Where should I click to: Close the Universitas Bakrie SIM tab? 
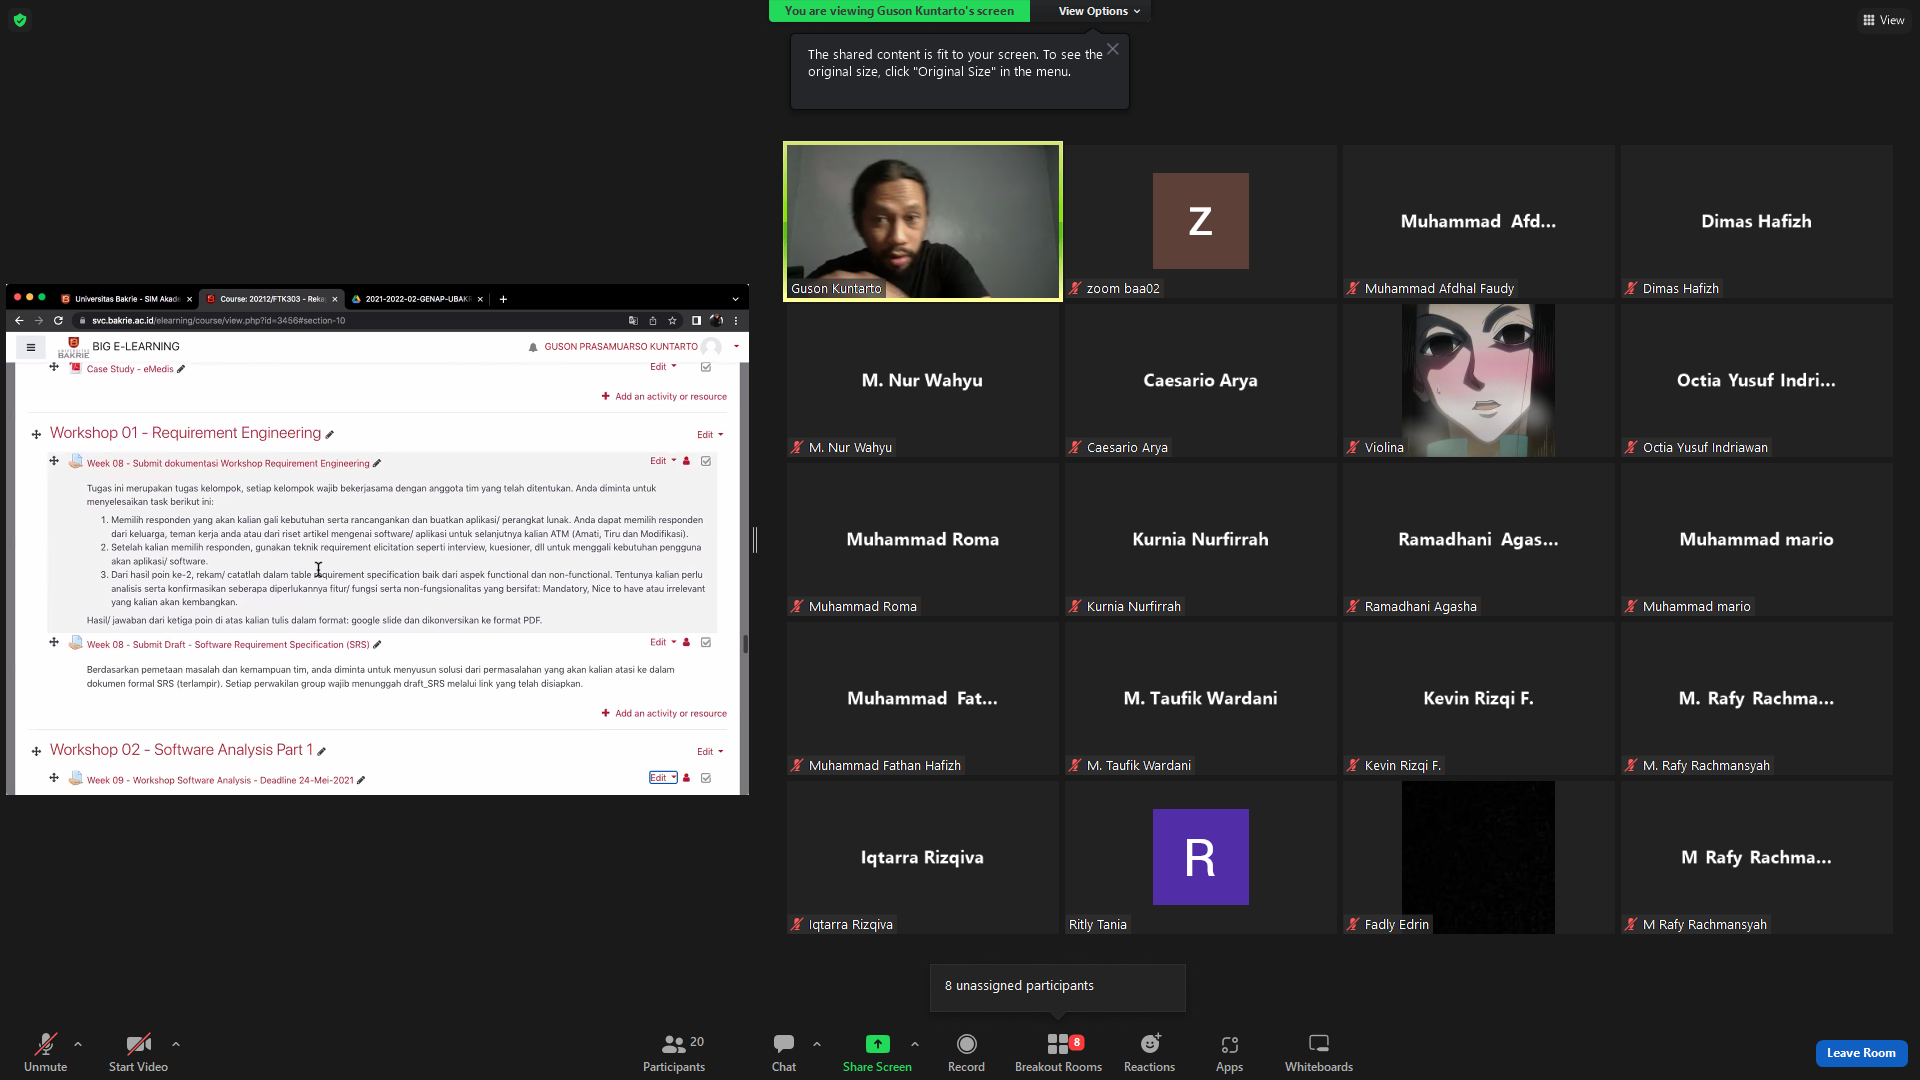(x=189, y=299)
